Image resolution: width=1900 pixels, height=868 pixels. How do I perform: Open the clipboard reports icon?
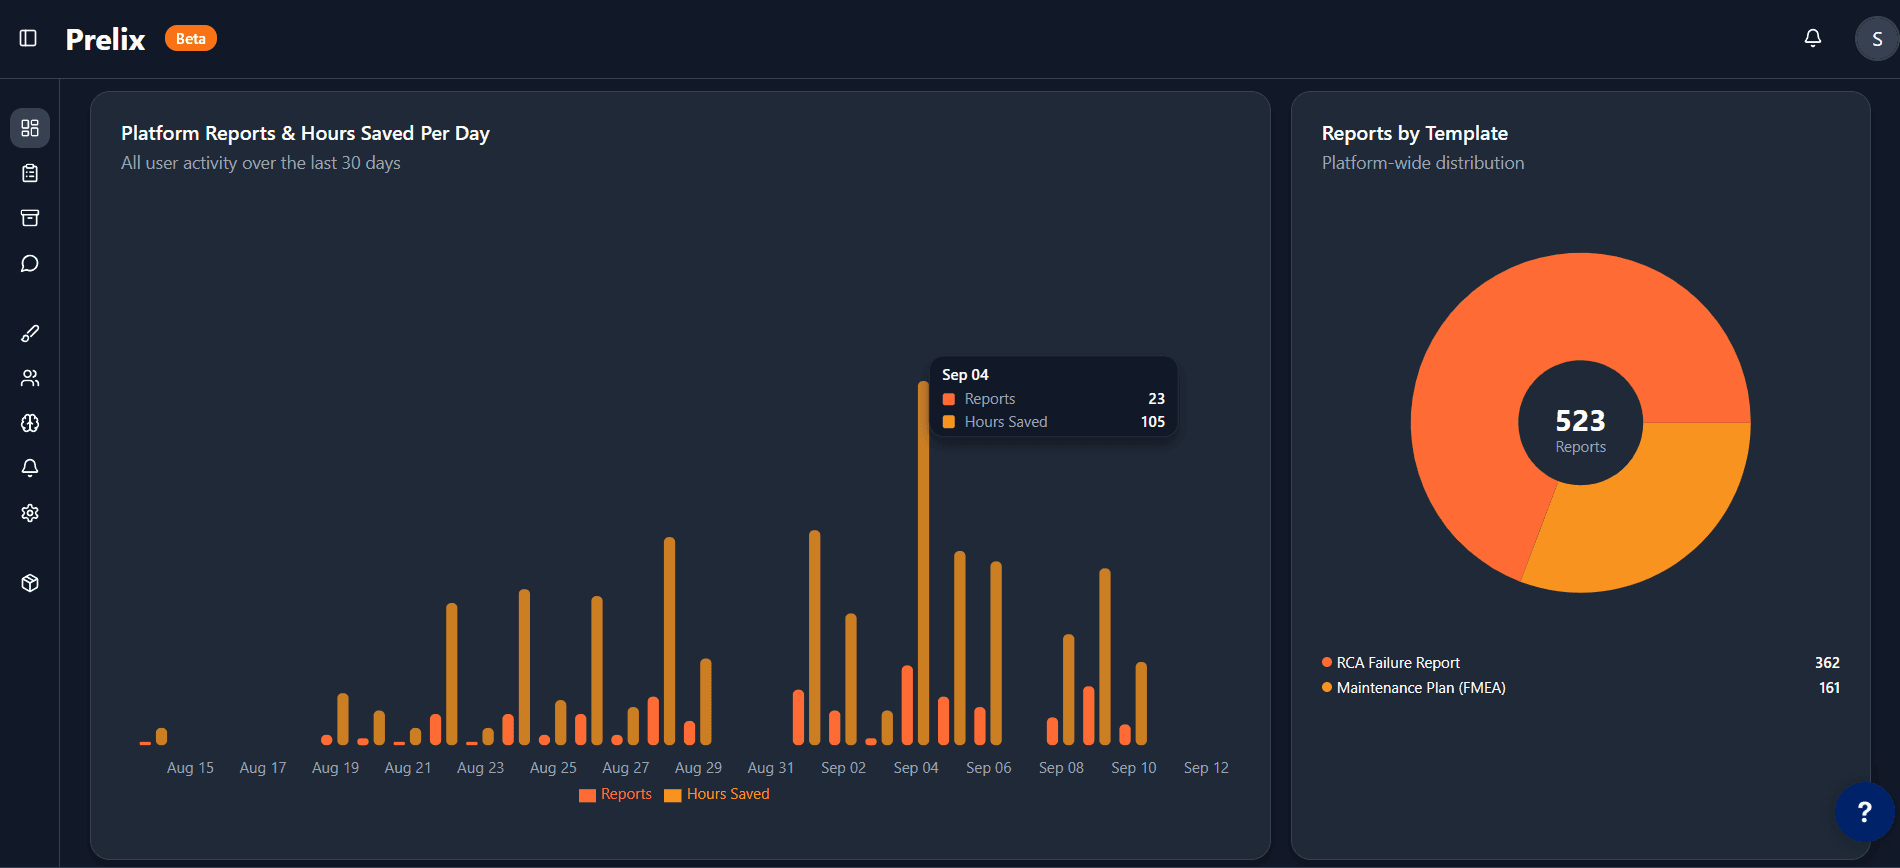pyautogui.click(x=30, y=173)
